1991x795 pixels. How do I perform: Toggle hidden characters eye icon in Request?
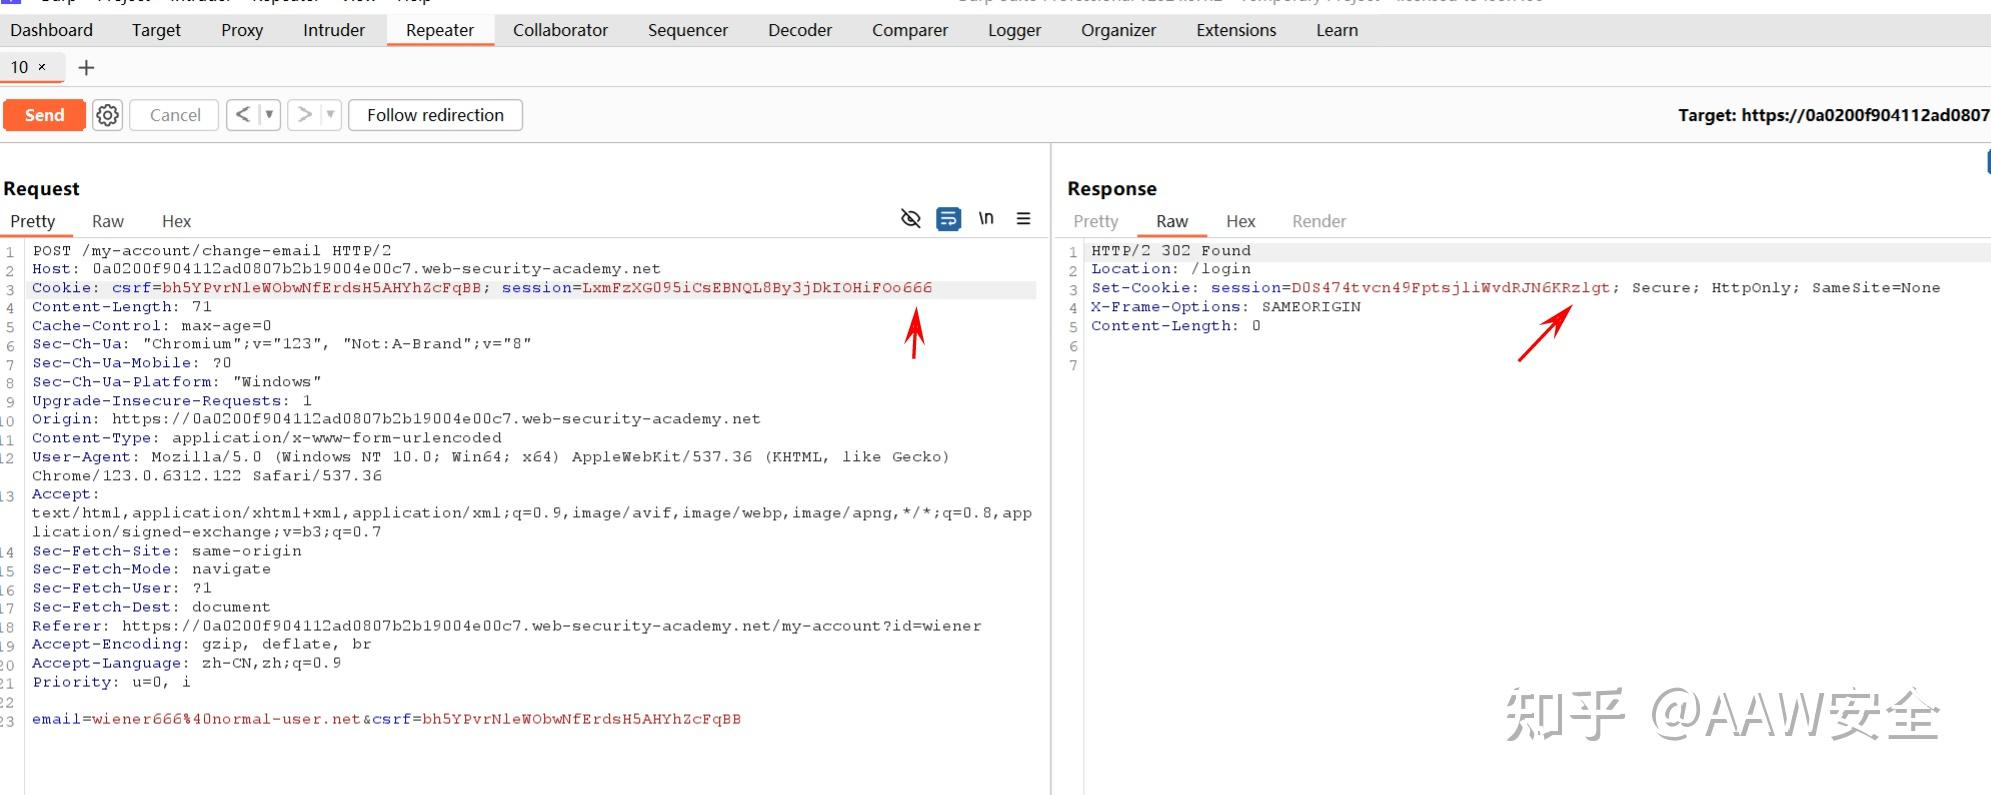(x=910, y=218)
